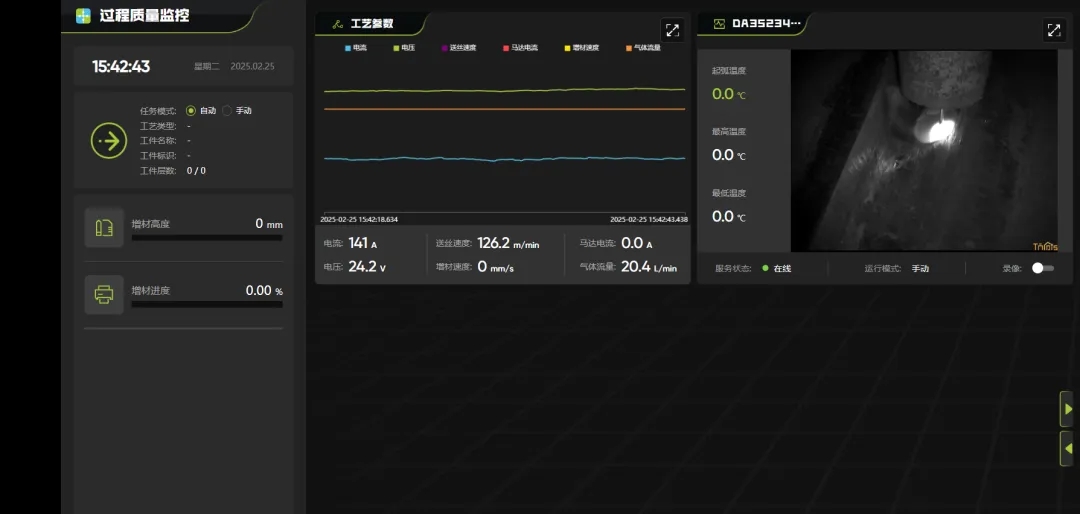Click the 增材进度 progress bar

click(x=206, y=304)
